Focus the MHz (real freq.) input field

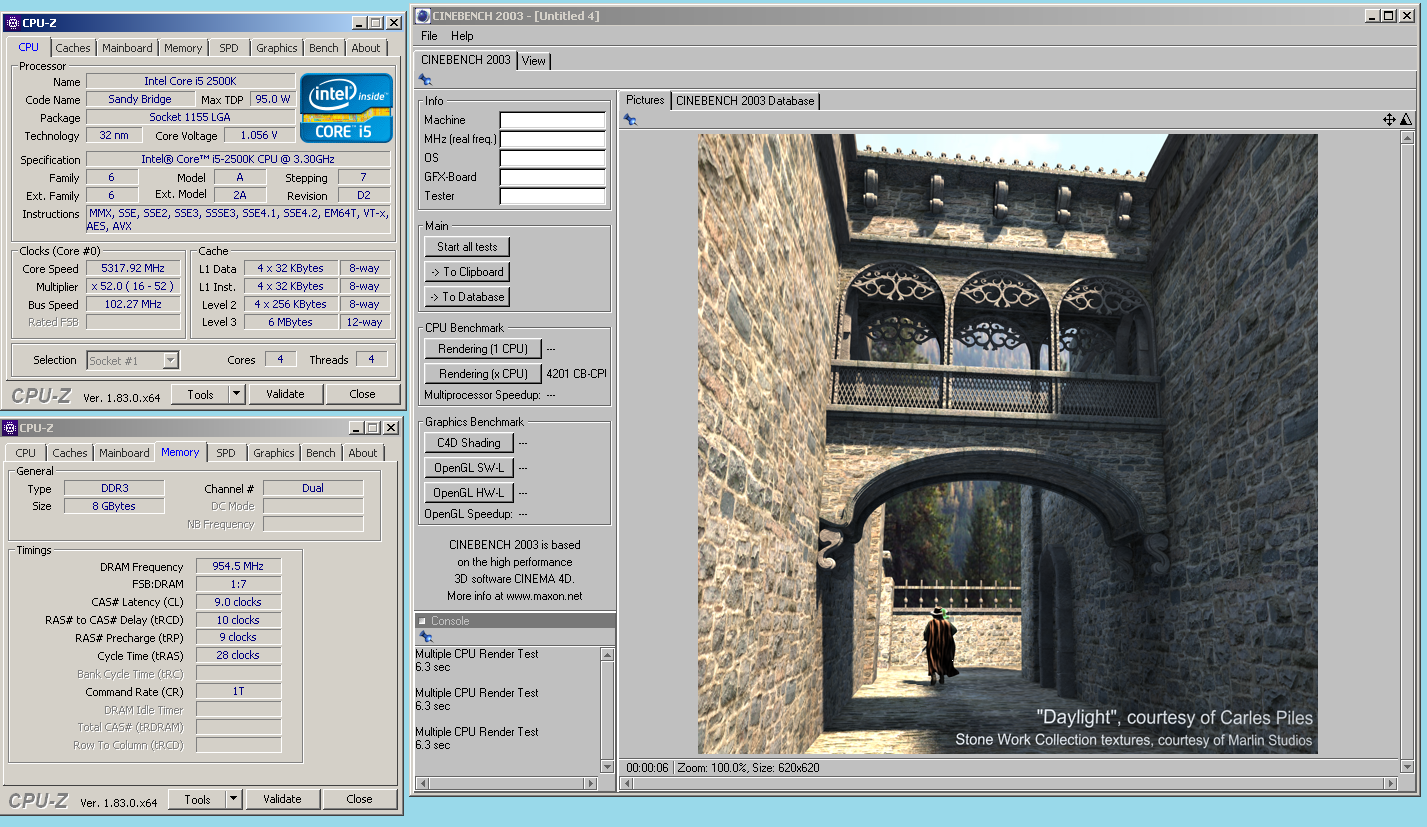coord(553,139)
